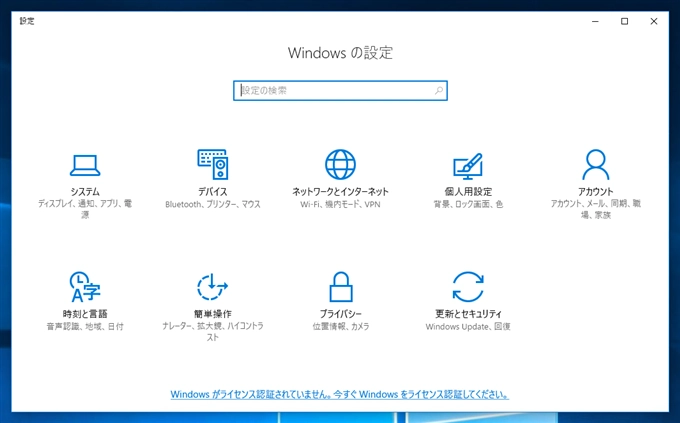Open the 時刻と言語 clock icon
The height and width of the screenshot is (423, 680).
pos(85,287)
